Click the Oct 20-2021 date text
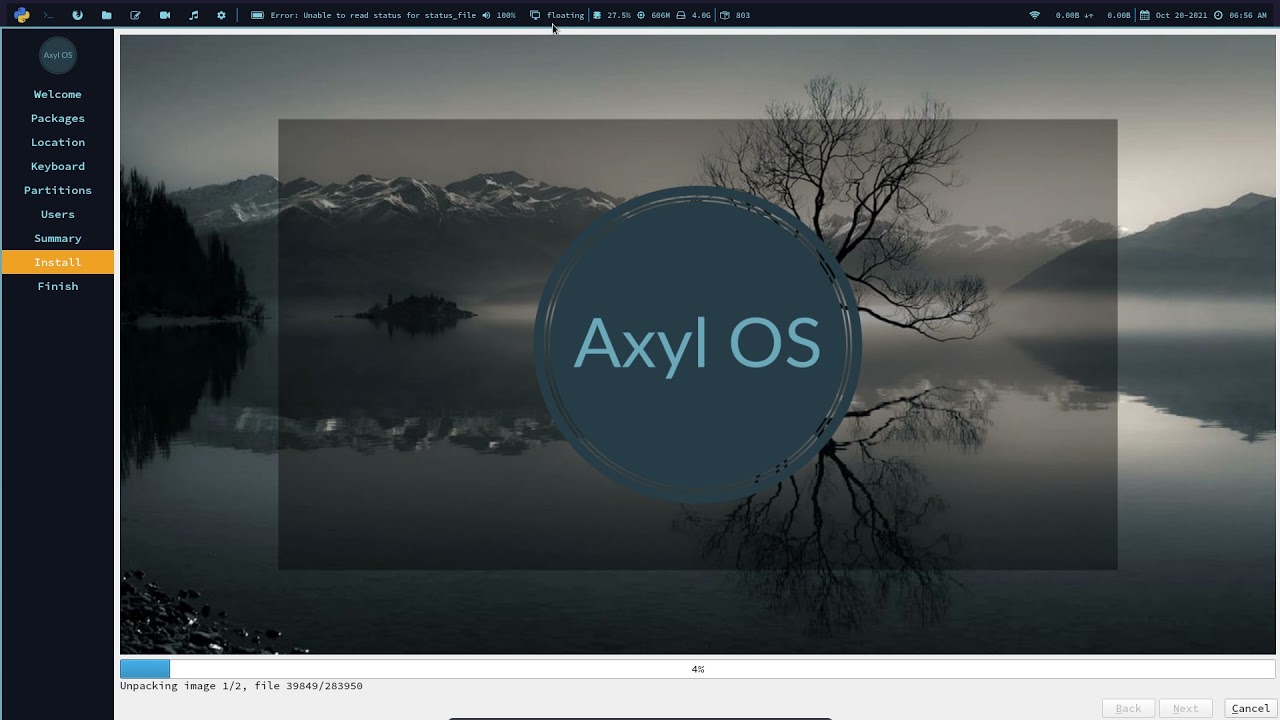1280x720 pixels. pos(1181,15)
